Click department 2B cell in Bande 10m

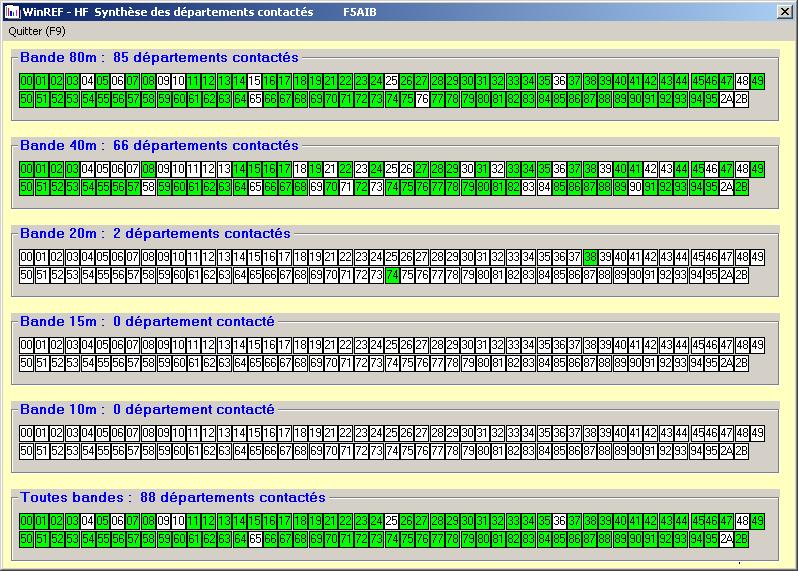pyautogui.click(x=742, y=451)
